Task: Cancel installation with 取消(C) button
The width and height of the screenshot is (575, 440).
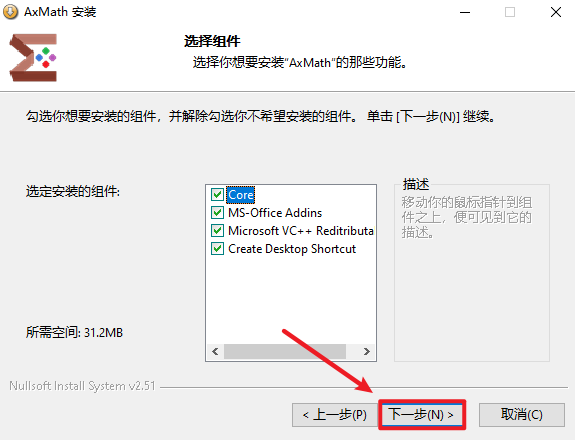Action: (x=521, y=415)
